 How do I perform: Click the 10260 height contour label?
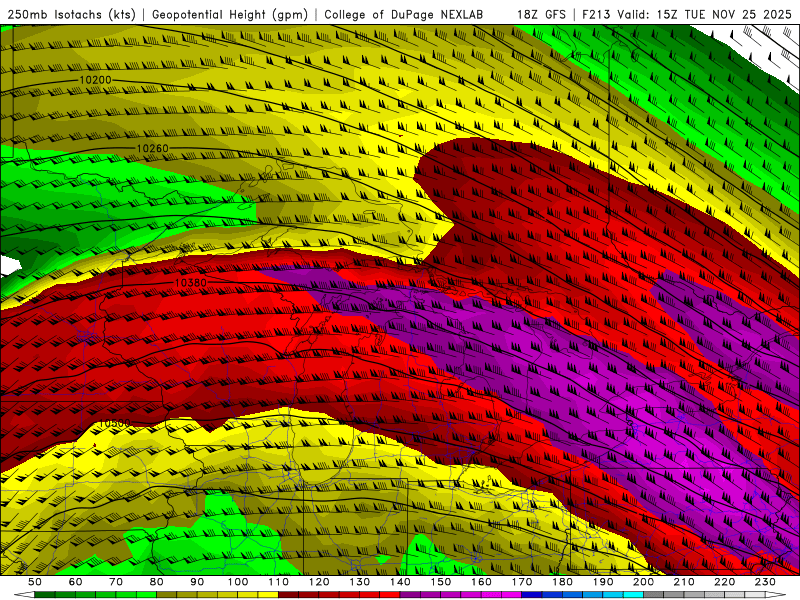[152, 148]
